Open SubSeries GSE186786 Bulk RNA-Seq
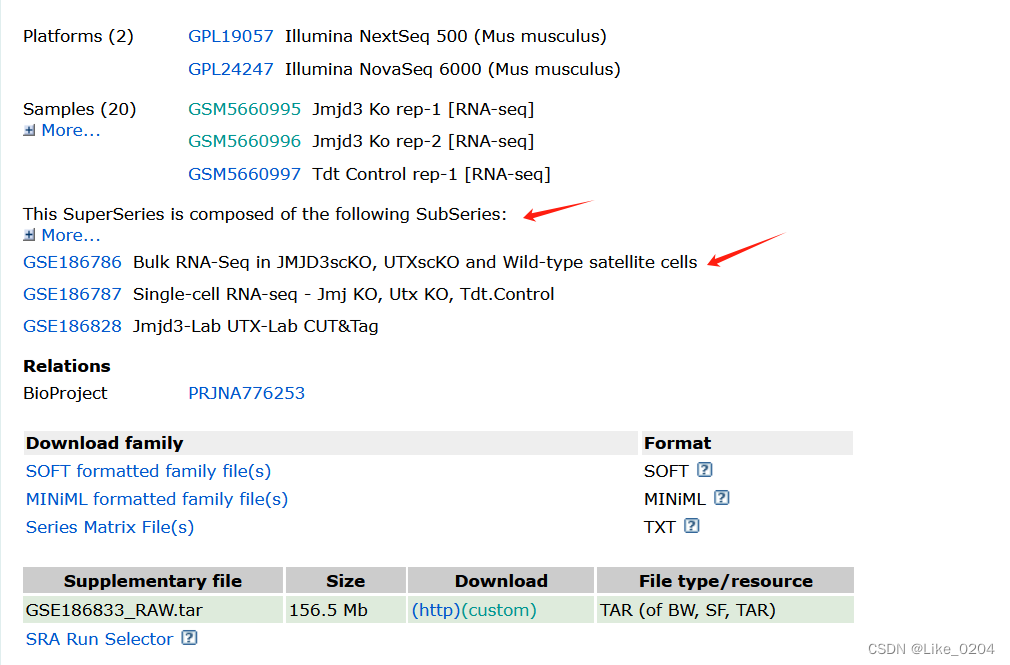Image resolution: width=1010 pixels, height=665 pixels. (x=72, y=262)
